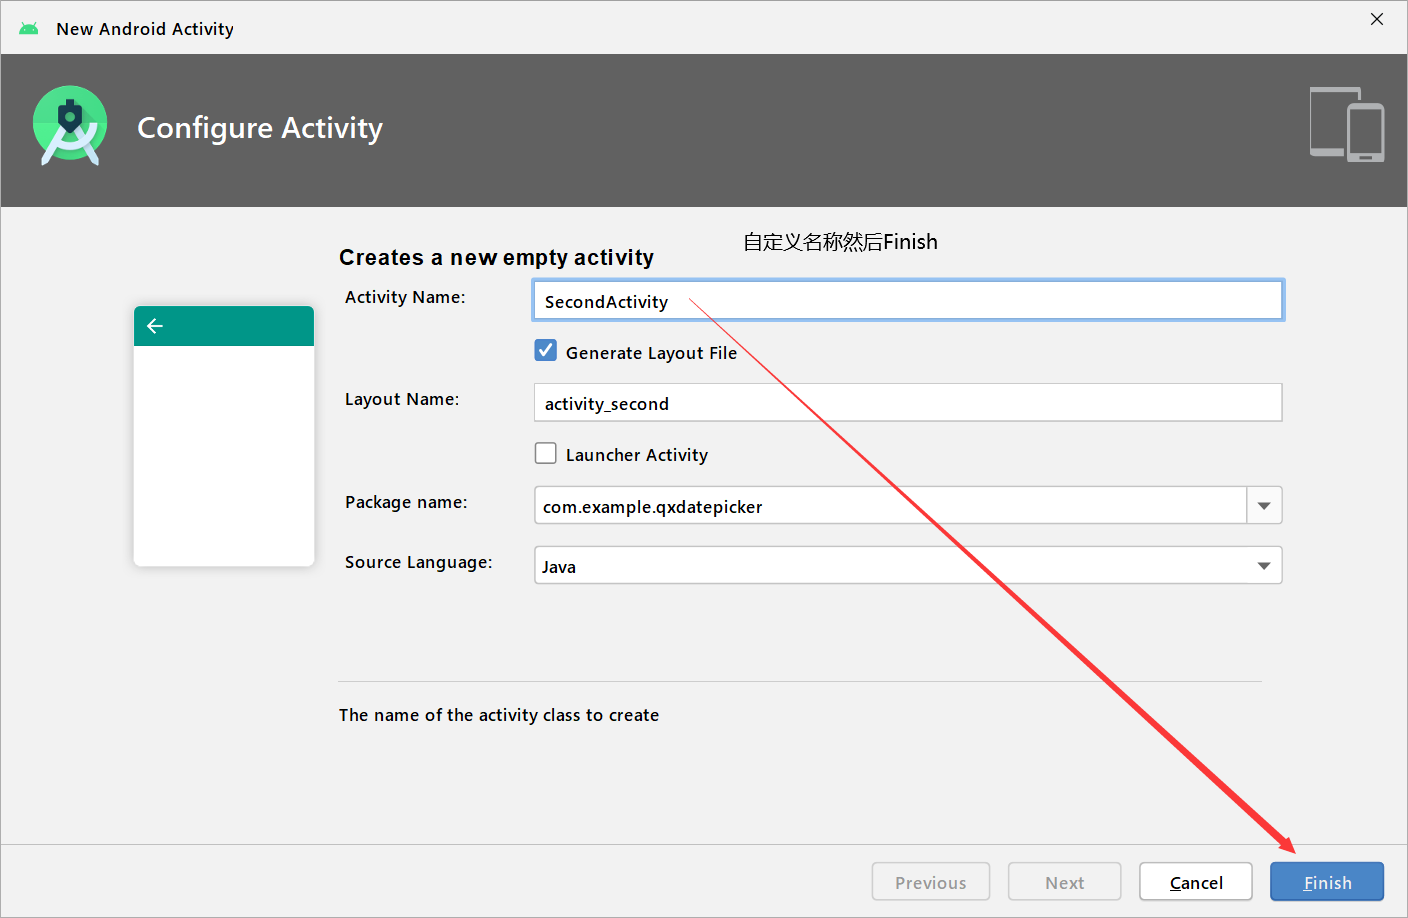The image size is (1408, 918).
Task: Click the 'Creates a new empty activity' heading
Action: pyautogui.click(x=496, y=257)
